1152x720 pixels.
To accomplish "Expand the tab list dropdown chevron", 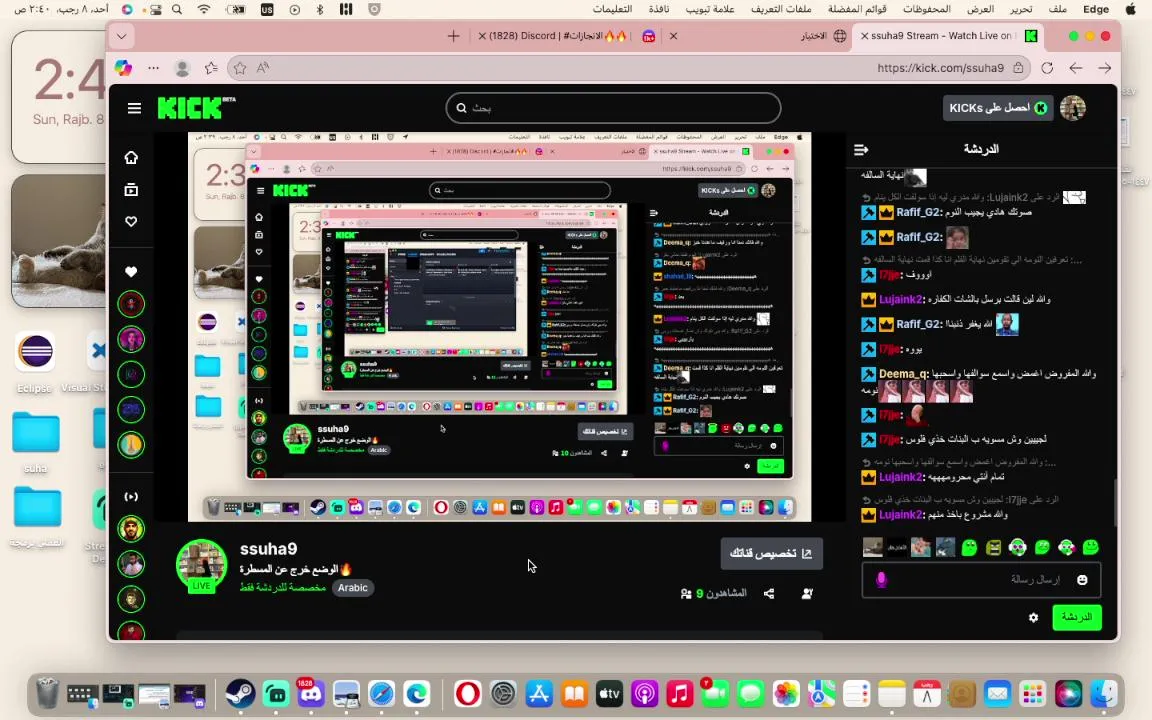I will coord(121,35).
